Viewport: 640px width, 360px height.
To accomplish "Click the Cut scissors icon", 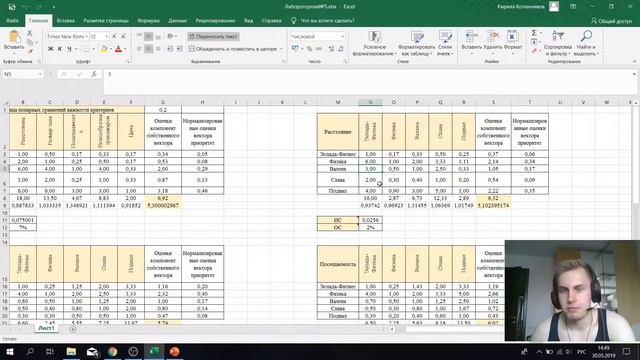I will coord(29,33).
